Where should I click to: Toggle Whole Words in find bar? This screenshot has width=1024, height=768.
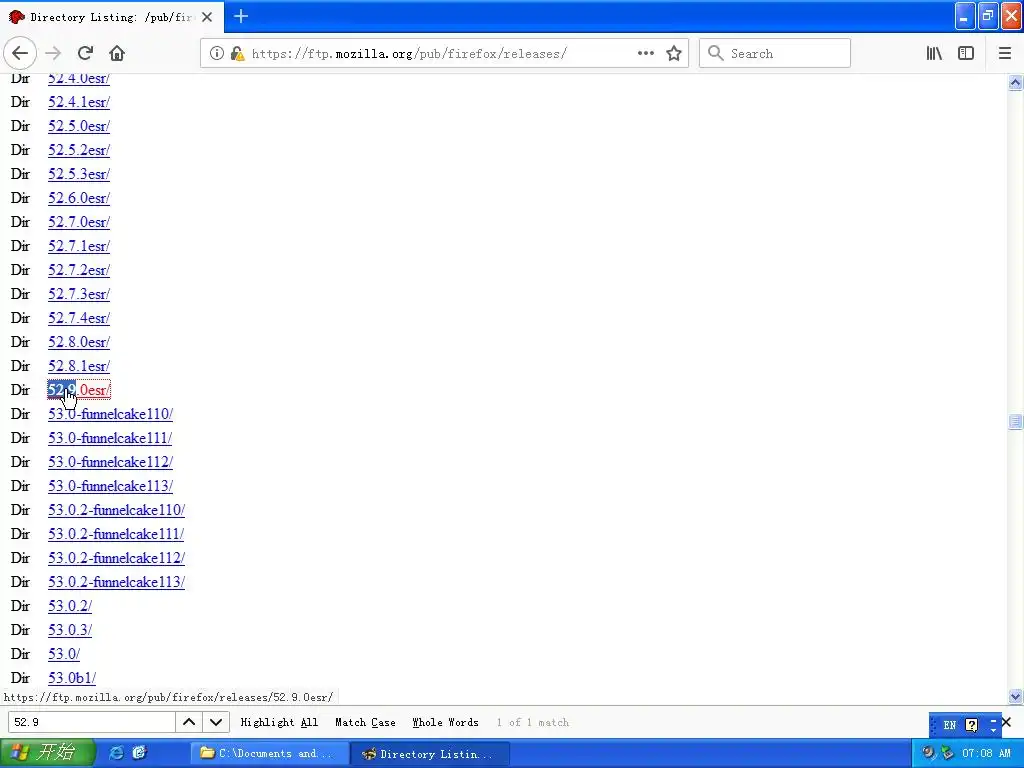445,722
